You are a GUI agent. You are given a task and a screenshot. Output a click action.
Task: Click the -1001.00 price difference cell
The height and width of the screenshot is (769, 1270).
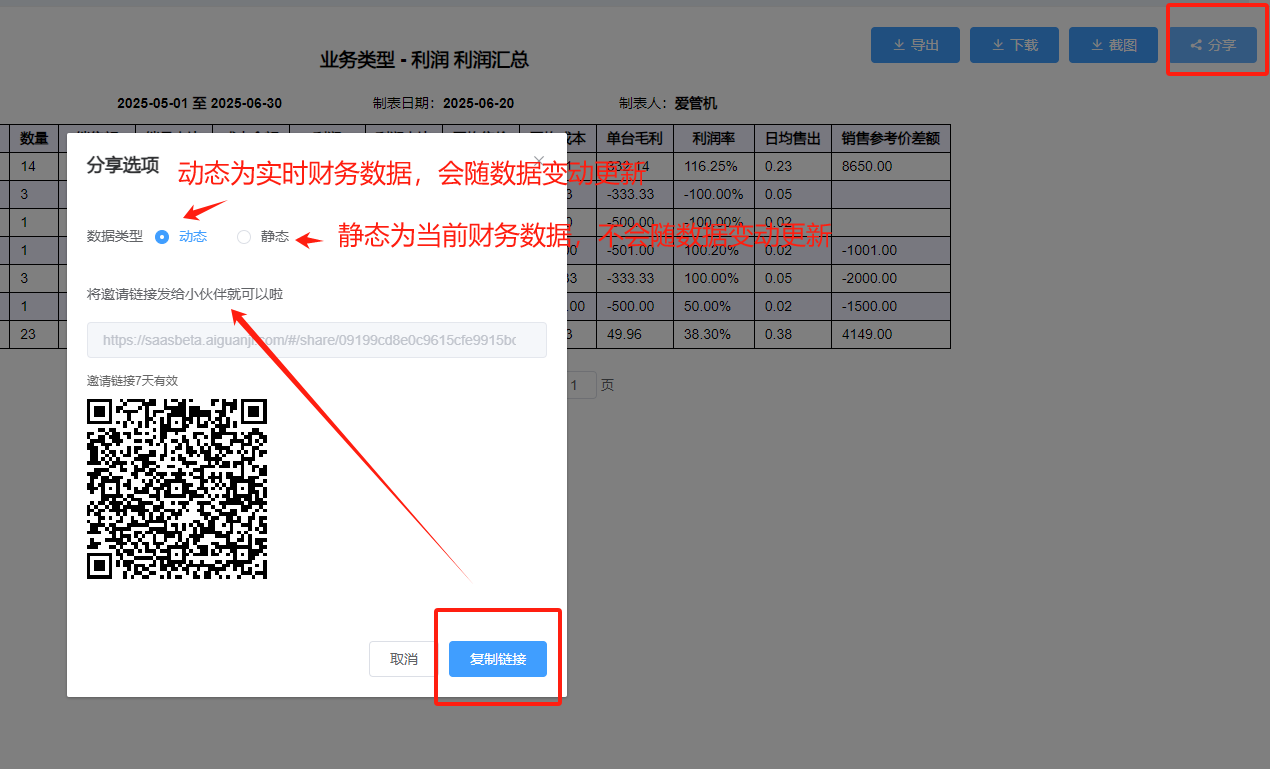(x=891, y=250)
